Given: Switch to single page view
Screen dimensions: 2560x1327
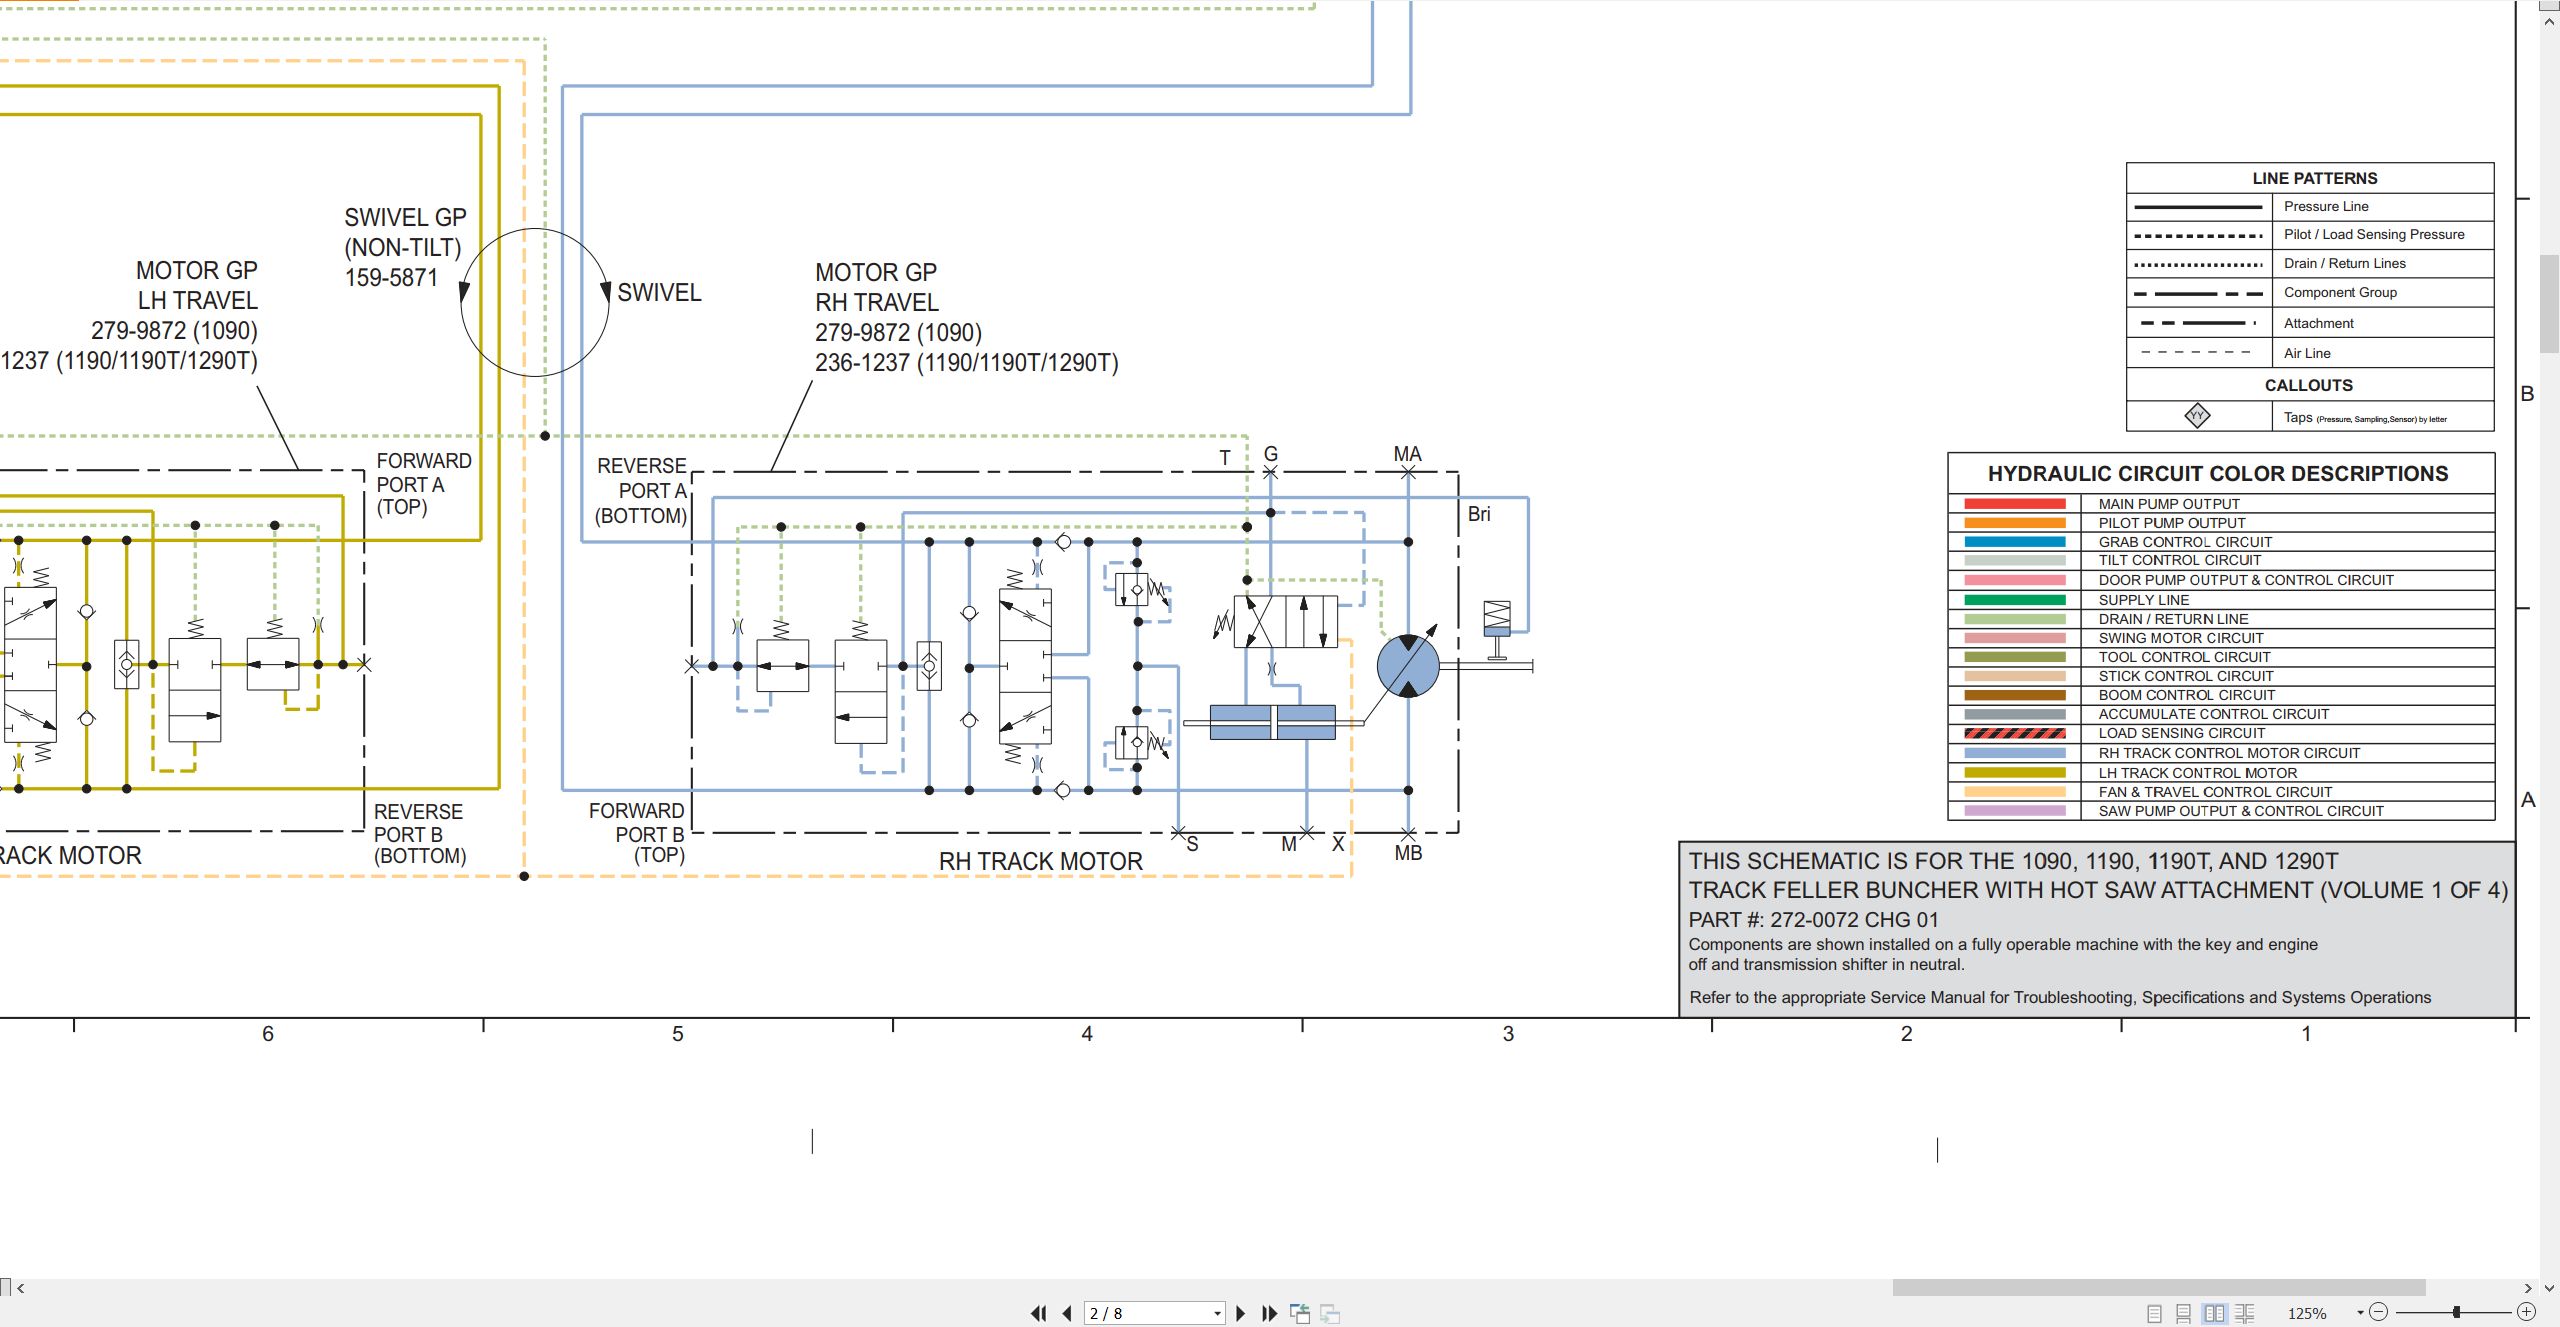Looking at the screenshot, I should [2154, 1313].
